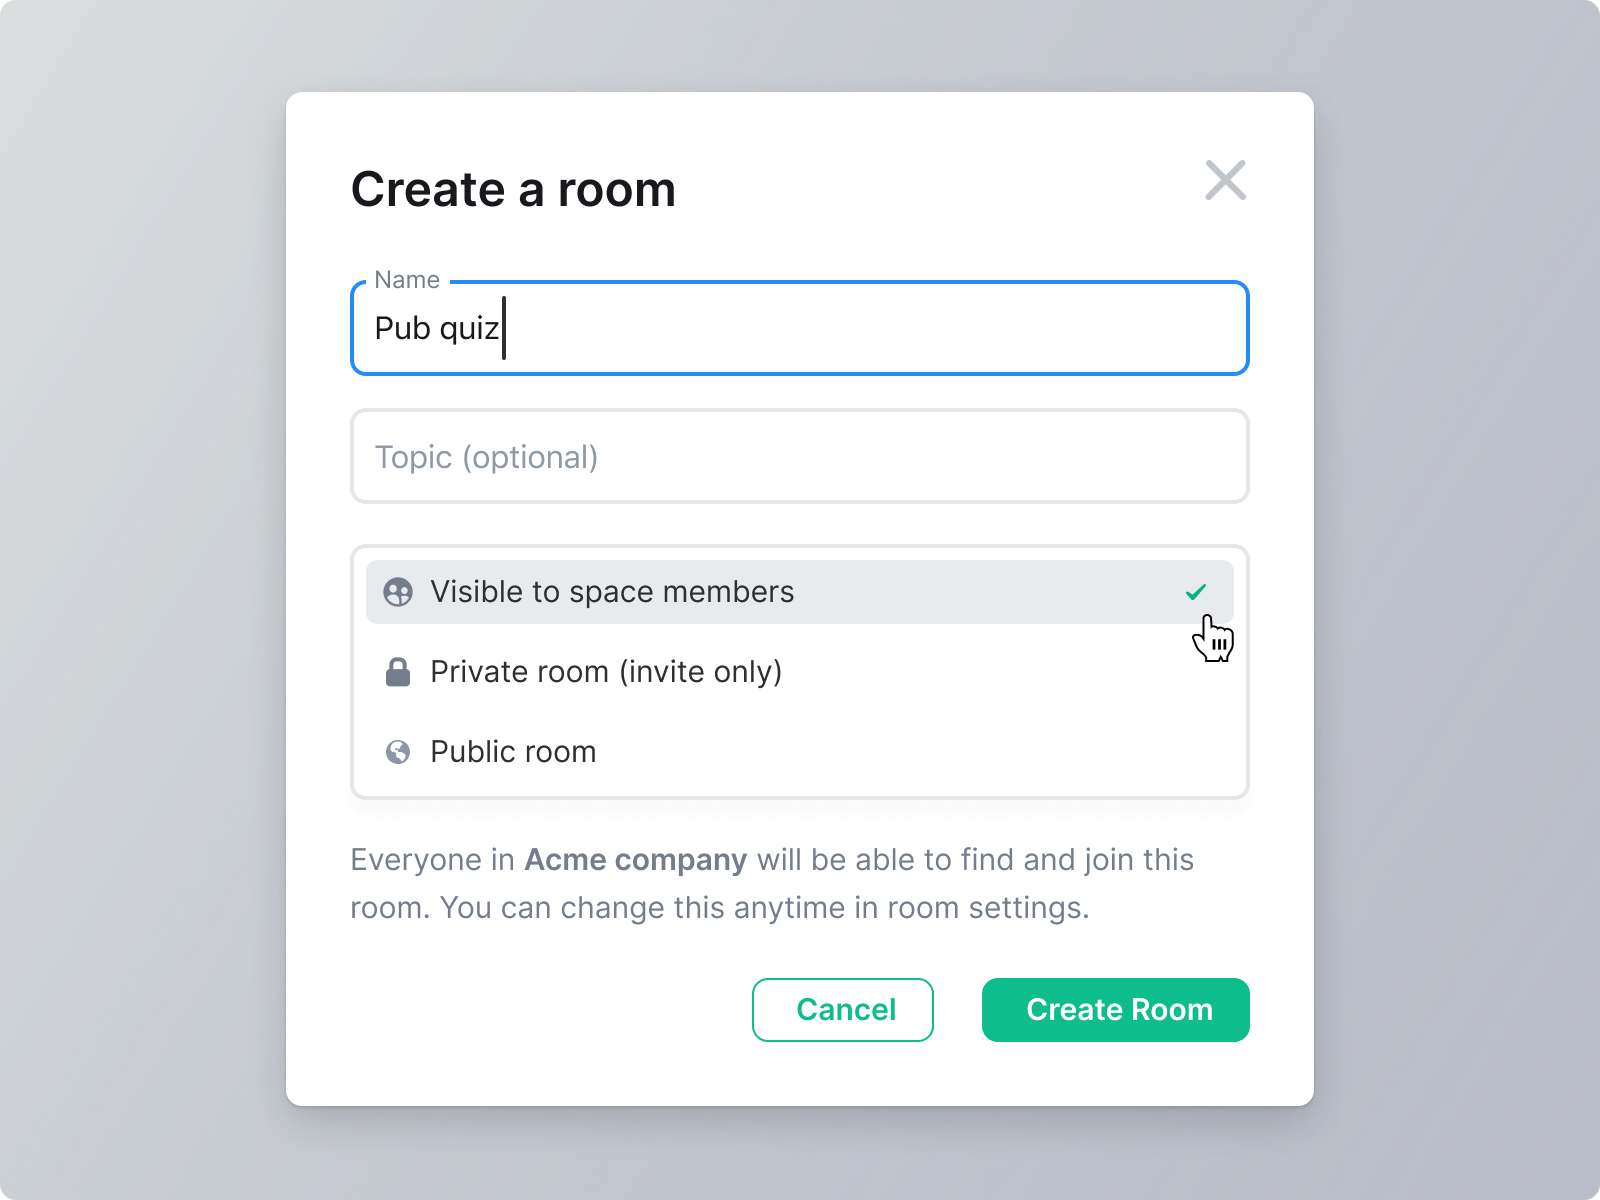This screenshot has width=1600, height=1200.
Task: Click the Private room label text
Action: point(606,672)
